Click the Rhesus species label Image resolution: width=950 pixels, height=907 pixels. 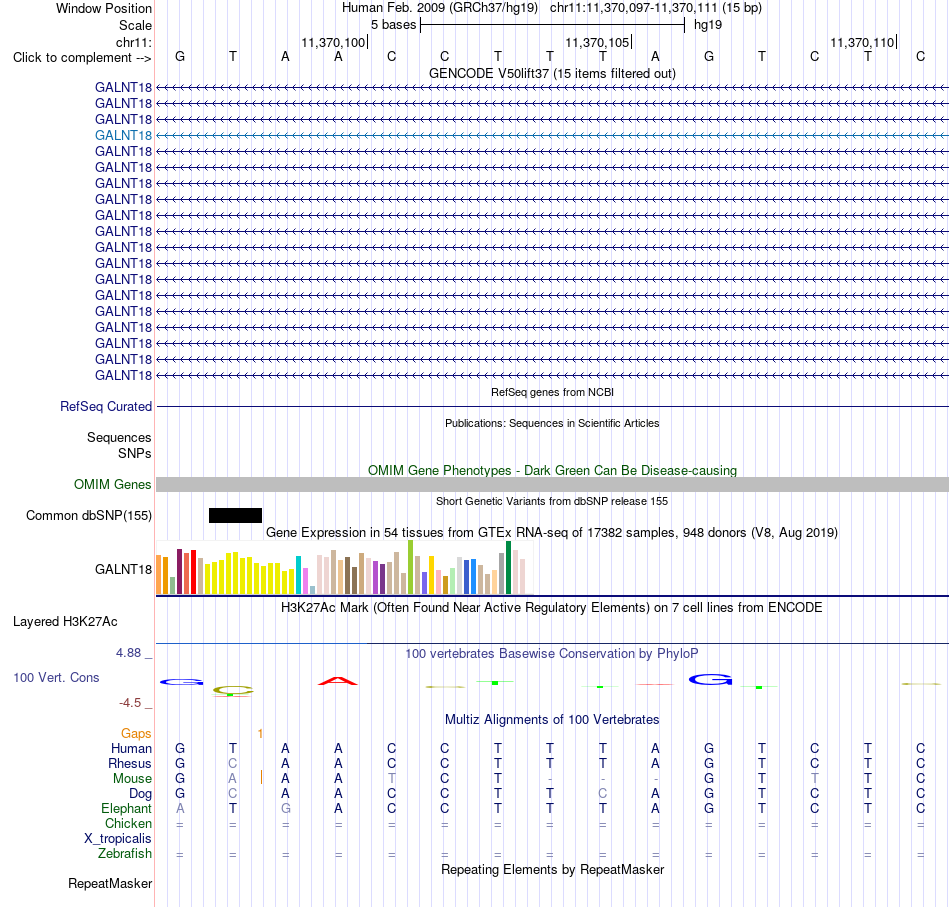coord(130,763)
